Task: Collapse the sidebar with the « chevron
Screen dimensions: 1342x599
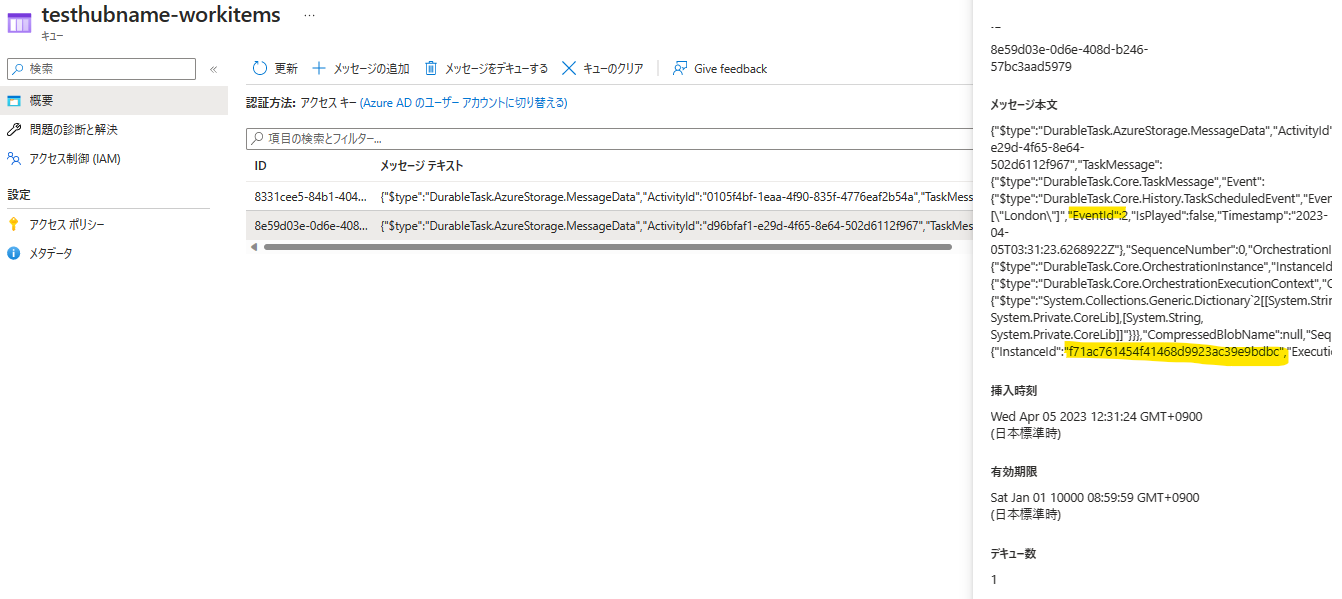Action: click(x=213, y=68)
